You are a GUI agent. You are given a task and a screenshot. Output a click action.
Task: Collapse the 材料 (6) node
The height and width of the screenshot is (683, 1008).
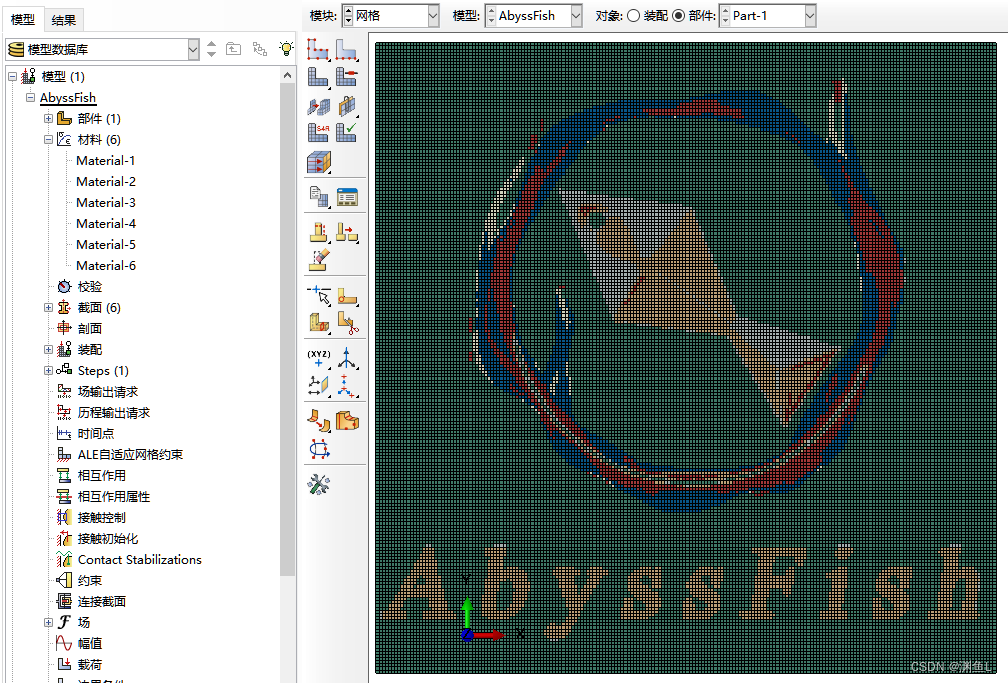tap(48, 140)
